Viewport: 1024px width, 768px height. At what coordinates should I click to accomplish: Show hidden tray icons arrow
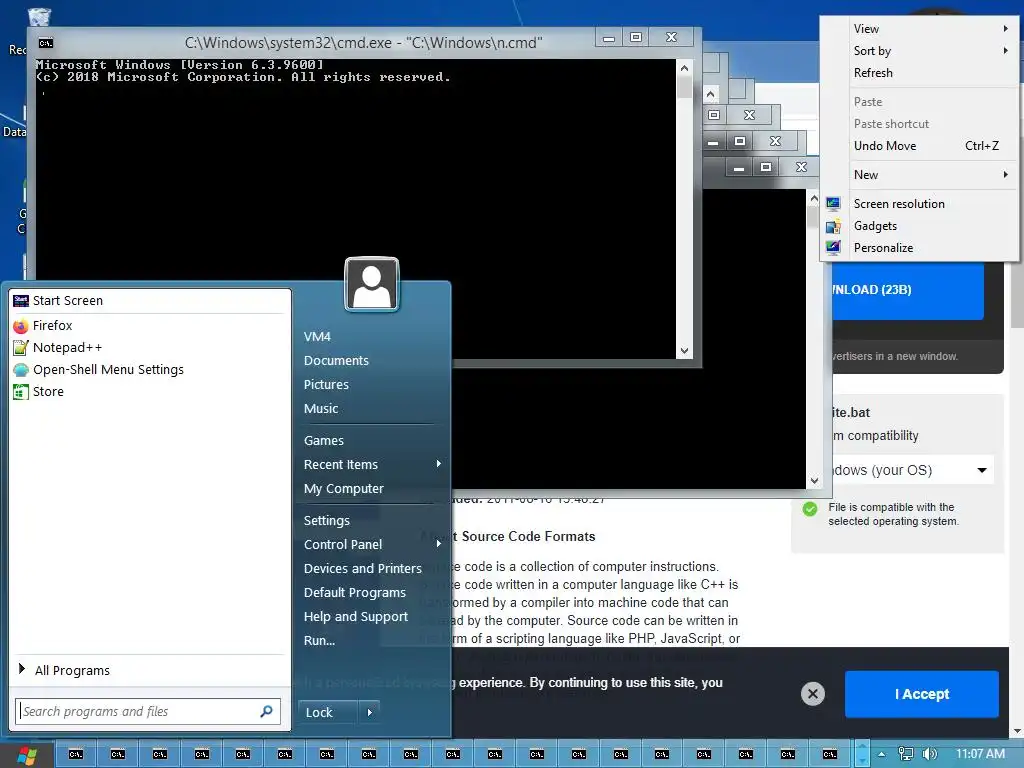pos(881,754)
